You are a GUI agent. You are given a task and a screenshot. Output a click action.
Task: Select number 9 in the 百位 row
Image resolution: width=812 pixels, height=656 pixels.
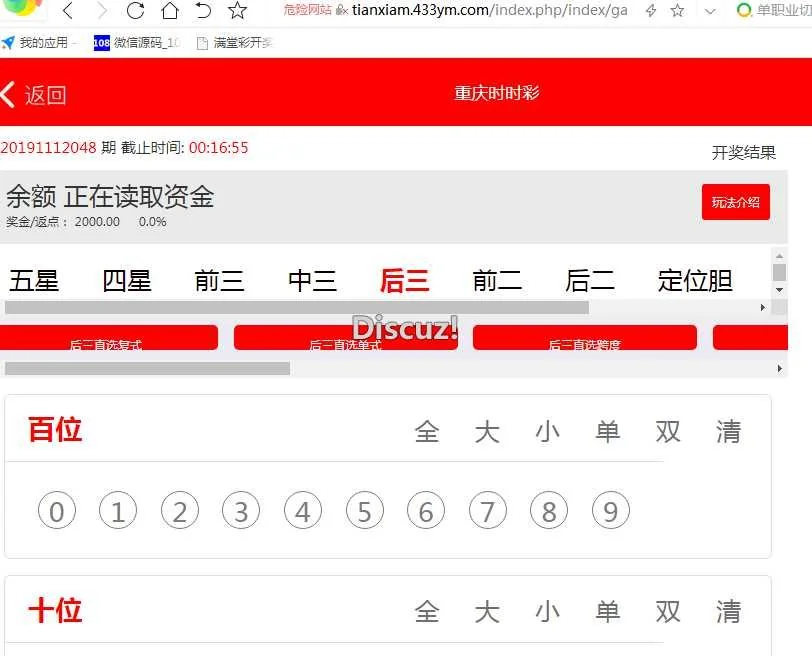pyautogui.click(x=611, y=512)
